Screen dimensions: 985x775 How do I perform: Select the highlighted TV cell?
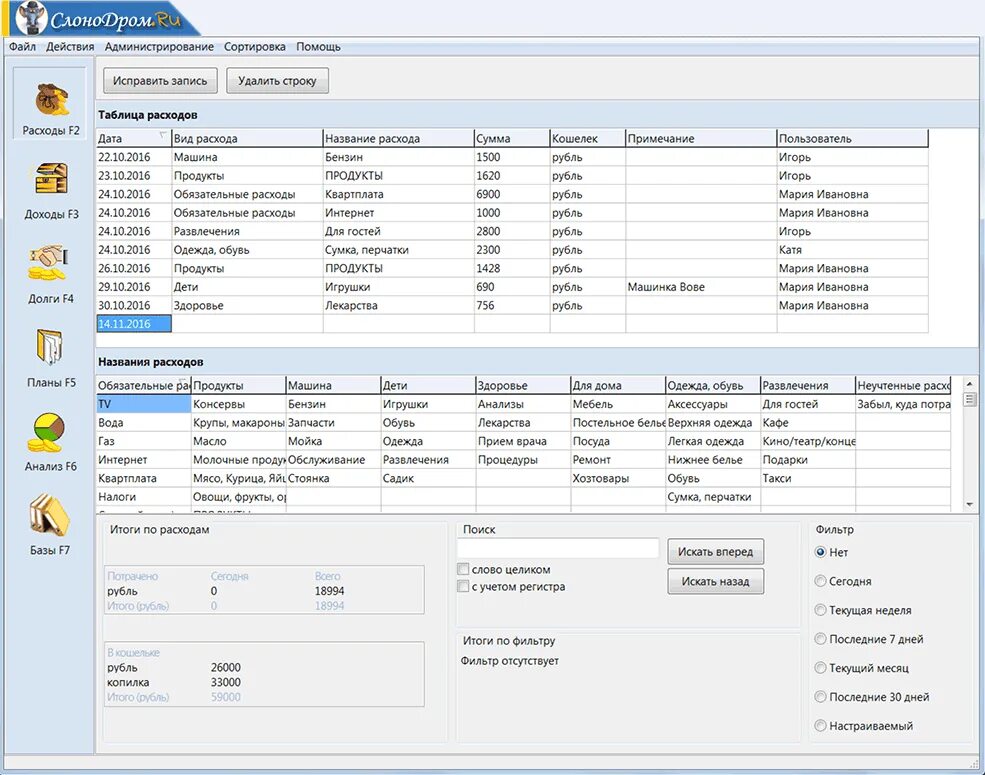[x=144, y=404]
